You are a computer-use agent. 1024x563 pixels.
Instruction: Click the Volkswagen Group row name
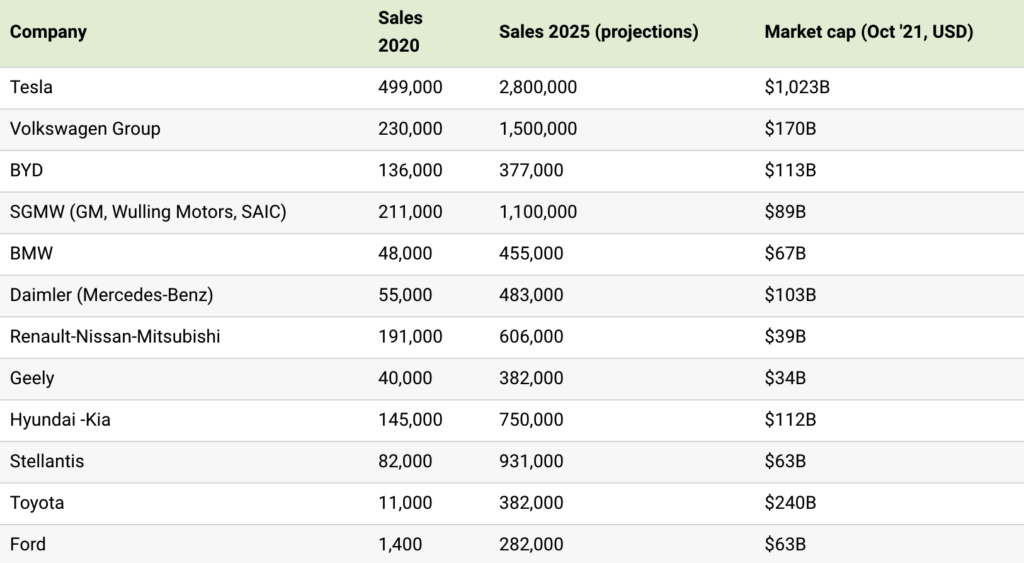pos(85,129)
